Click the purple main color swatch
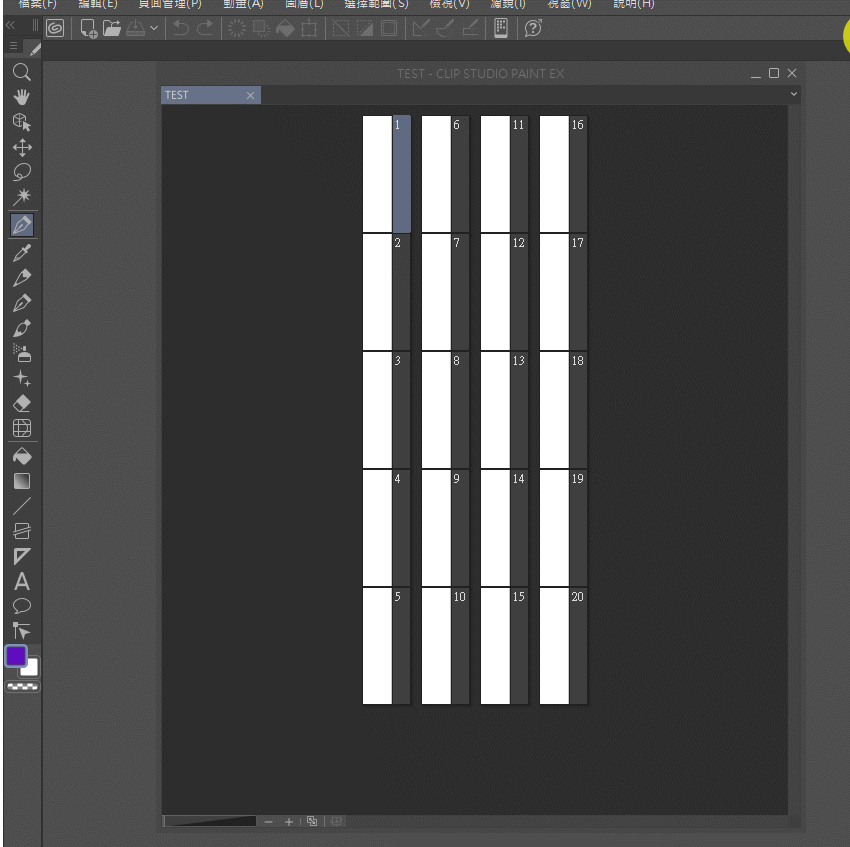850x847 pixels. pyautogui.click(x=16, y=656)
